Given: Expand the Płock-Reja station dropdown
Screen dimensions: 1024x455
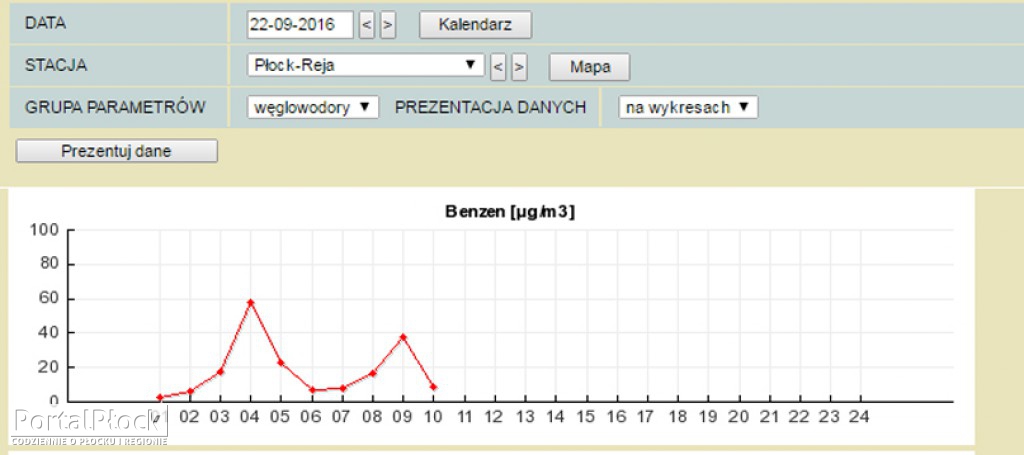Looking at the screenshot, I should tap(365, 65).
